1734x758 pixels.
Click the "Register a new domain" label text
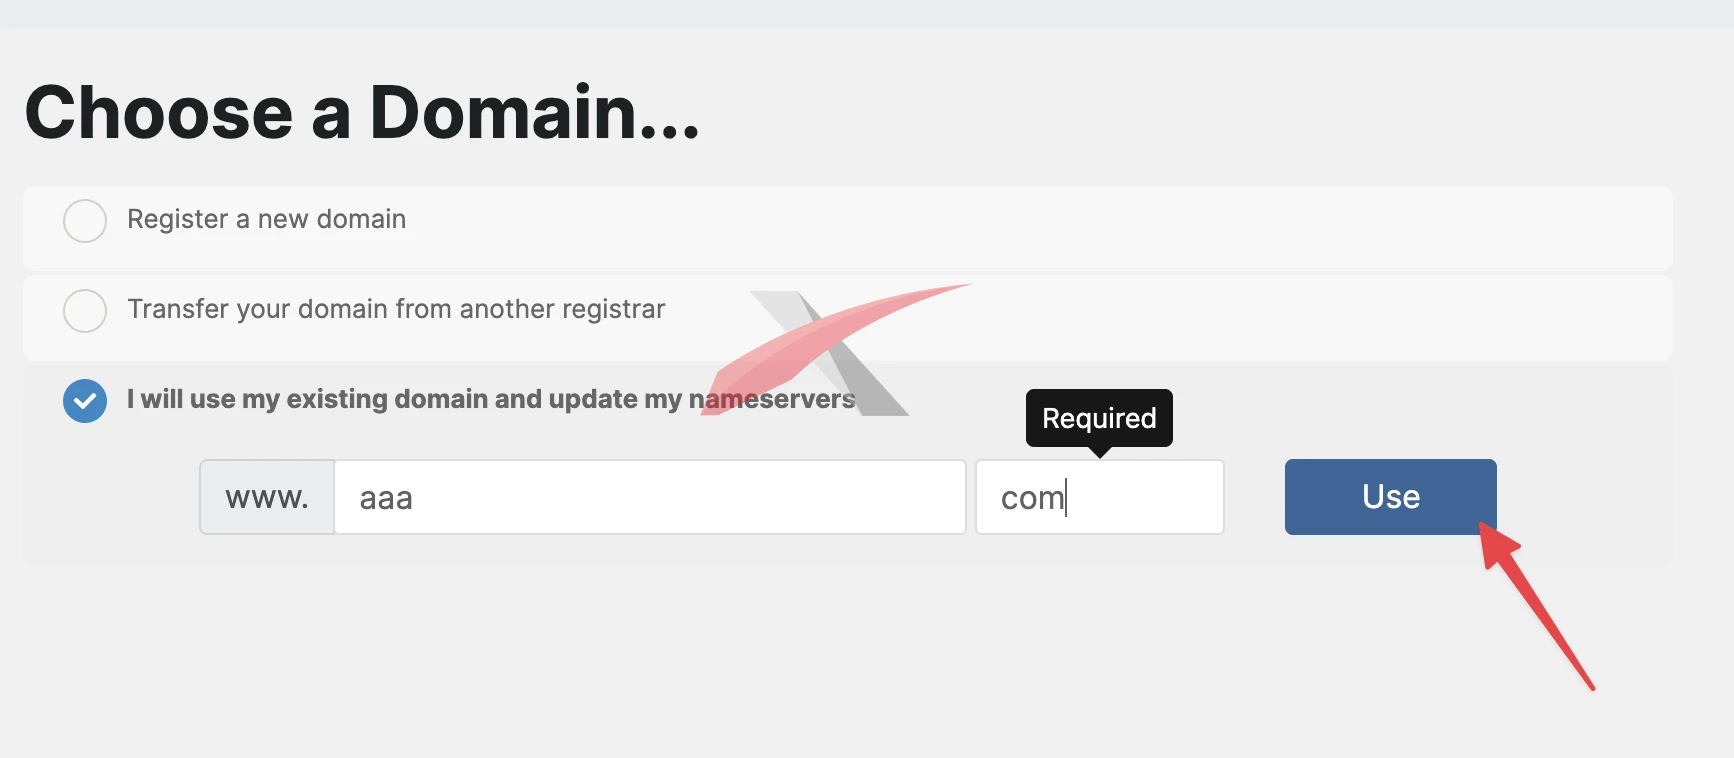point(266,219)
